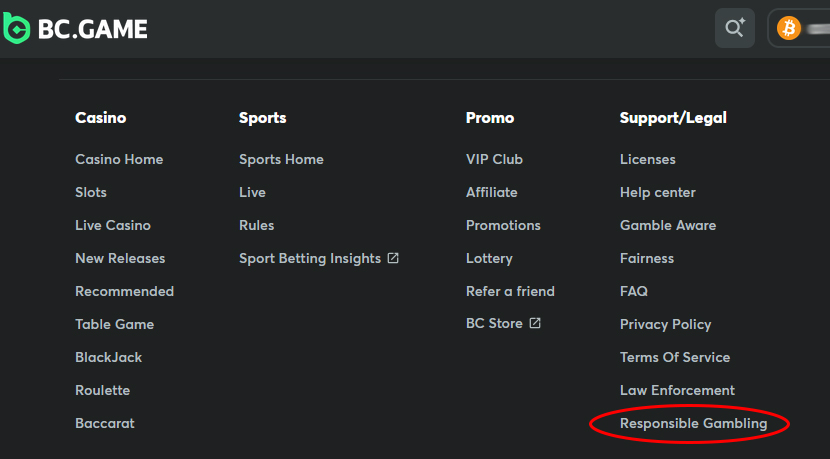
Task: Open Sports Home link
Action: point(281,159)
